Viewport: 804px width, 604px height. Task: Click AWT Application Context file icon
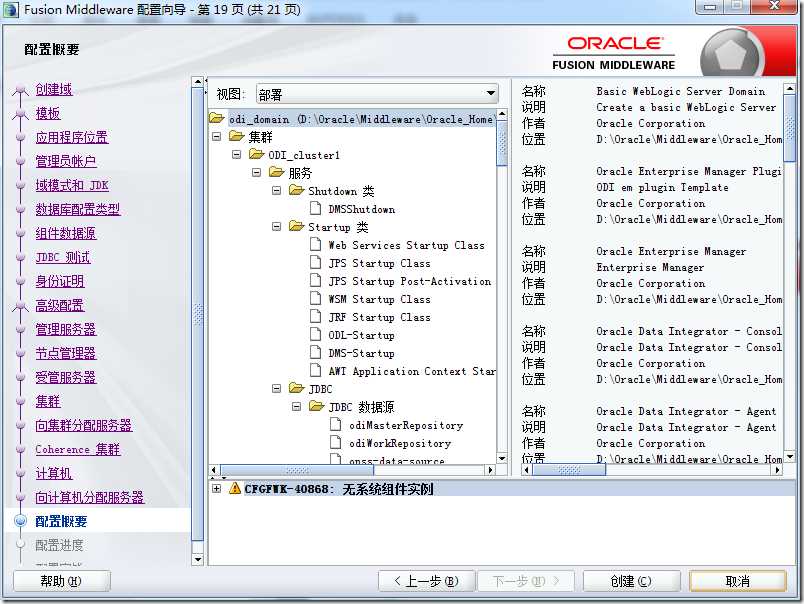pyautogui.click(x=316, y=370)
